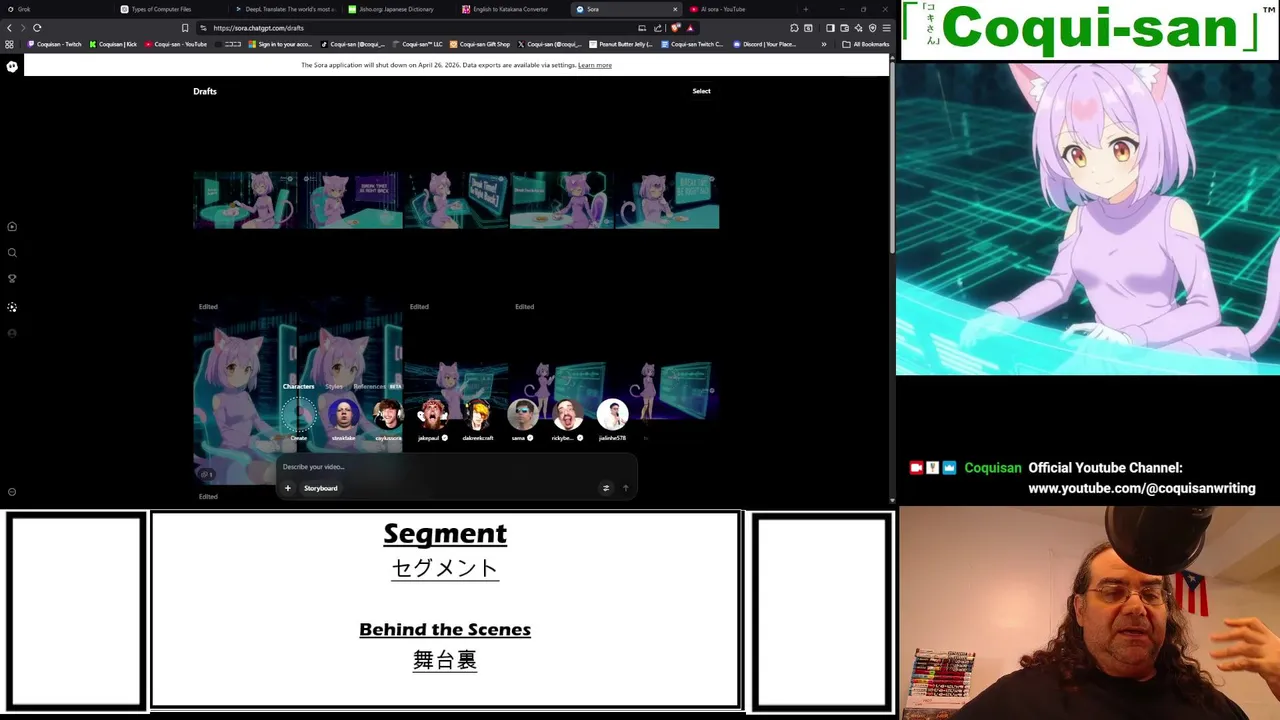Click the page vertical scrollbar
The height and width of the screenshot is (720, 1280).
tap(892, 160)
